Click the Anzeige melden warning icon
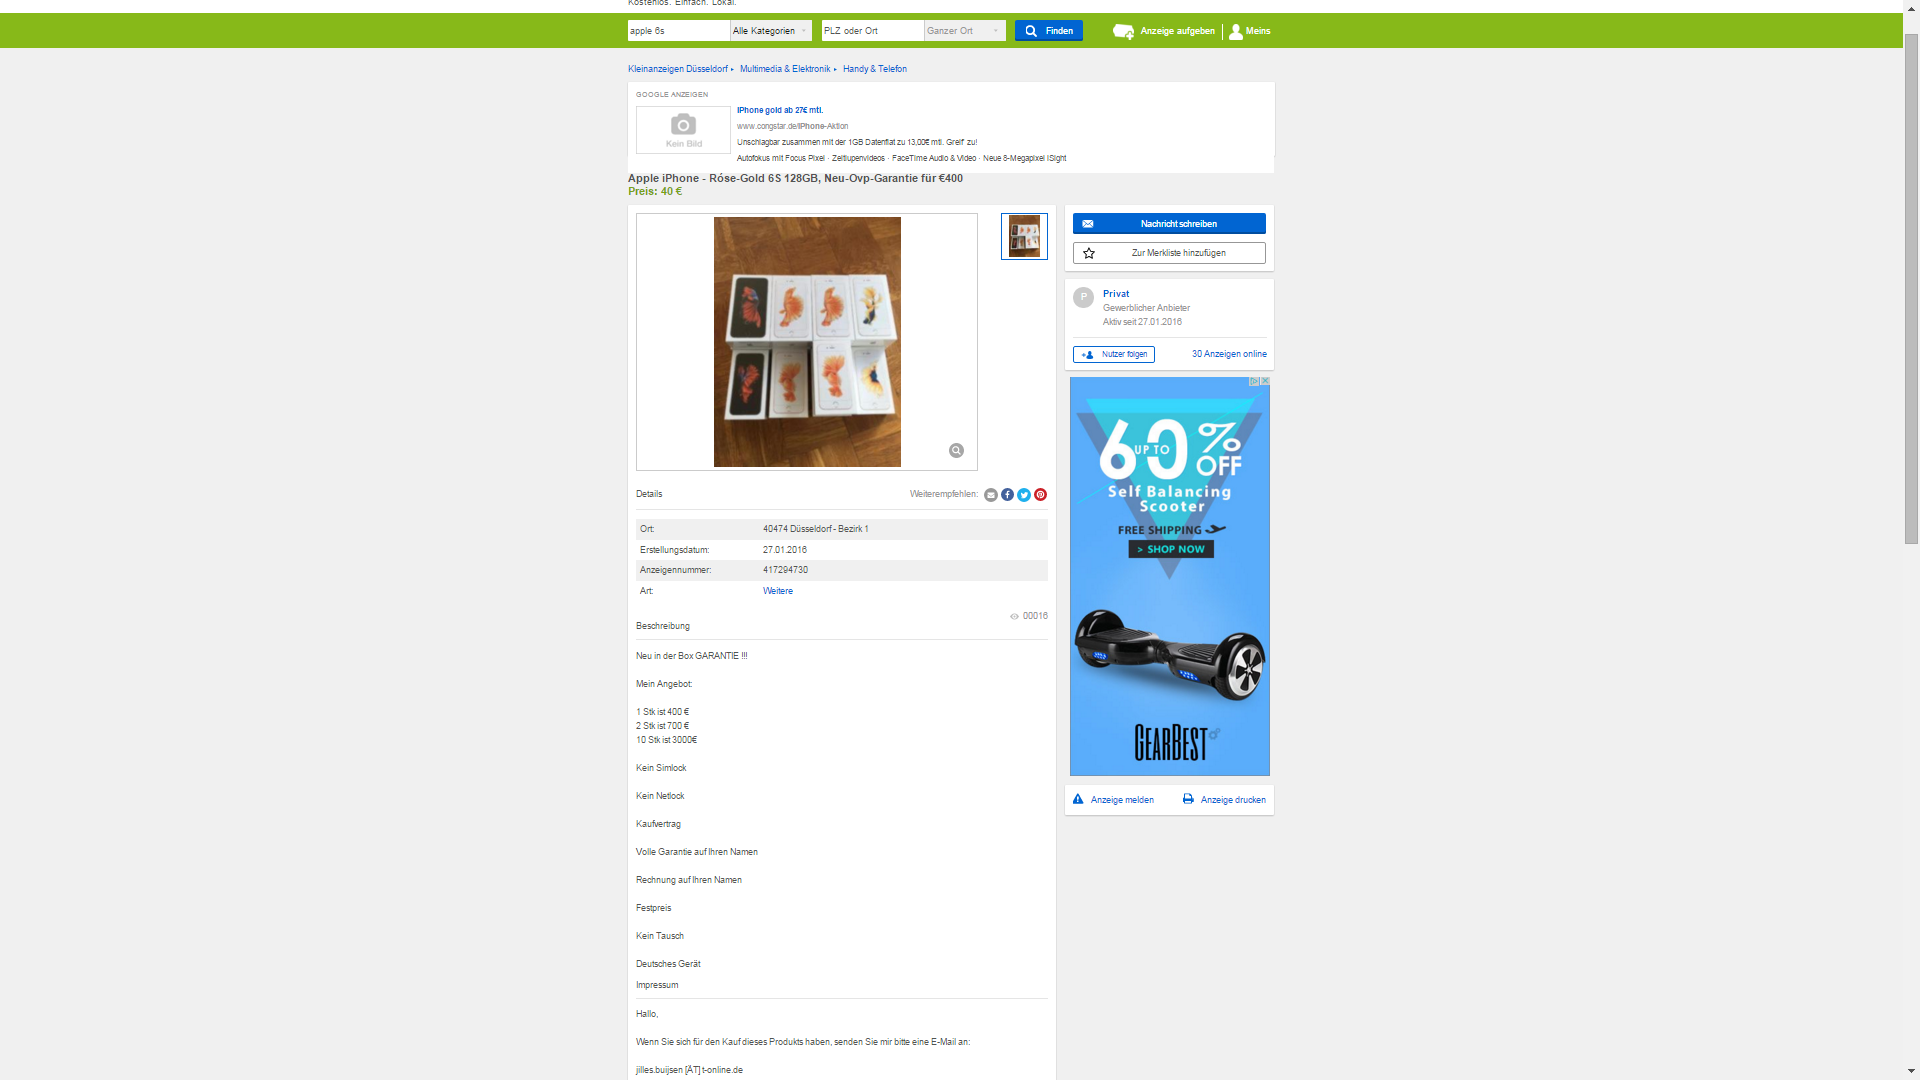Image resolution: width=1920 pixels, height=1080 pixels. click(x=1078, y=799)
